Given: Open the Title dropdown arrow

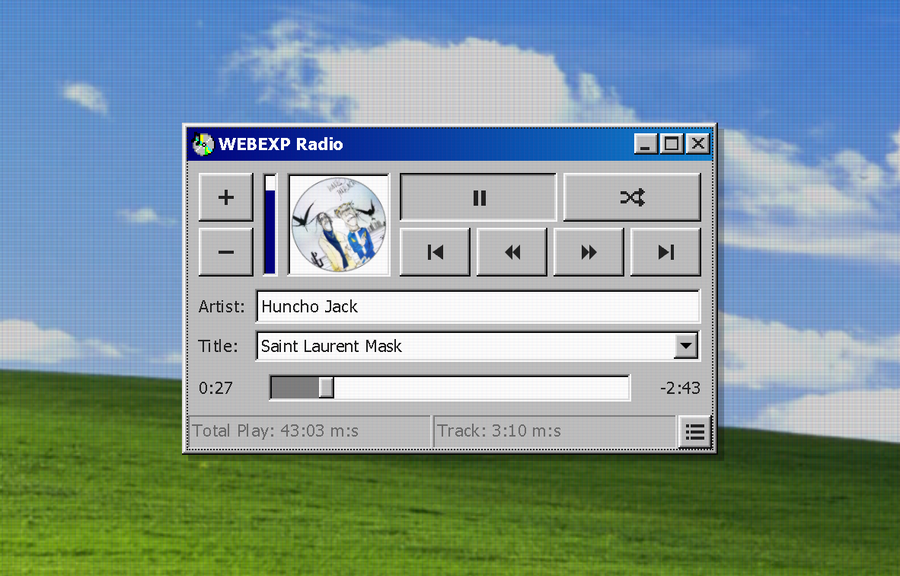Looking at the screenshot, I should (x=685, y=346).
